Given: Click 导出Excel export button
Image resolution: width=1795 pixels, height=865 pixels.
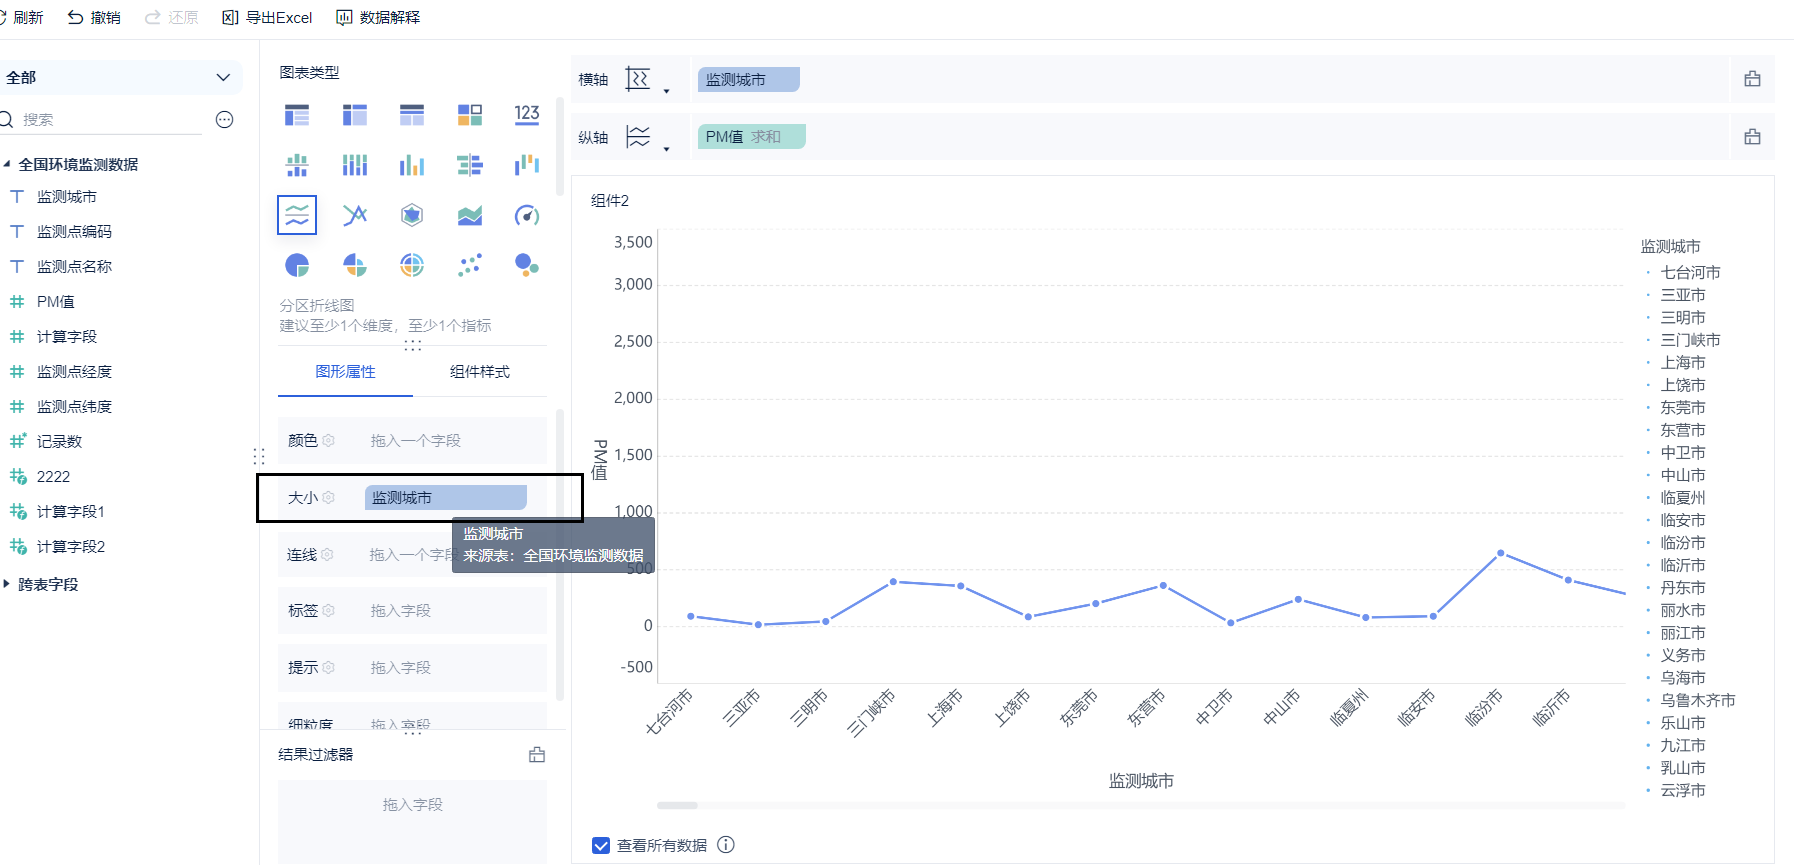Looking at the screenshot, I should (x=267, y=17).
